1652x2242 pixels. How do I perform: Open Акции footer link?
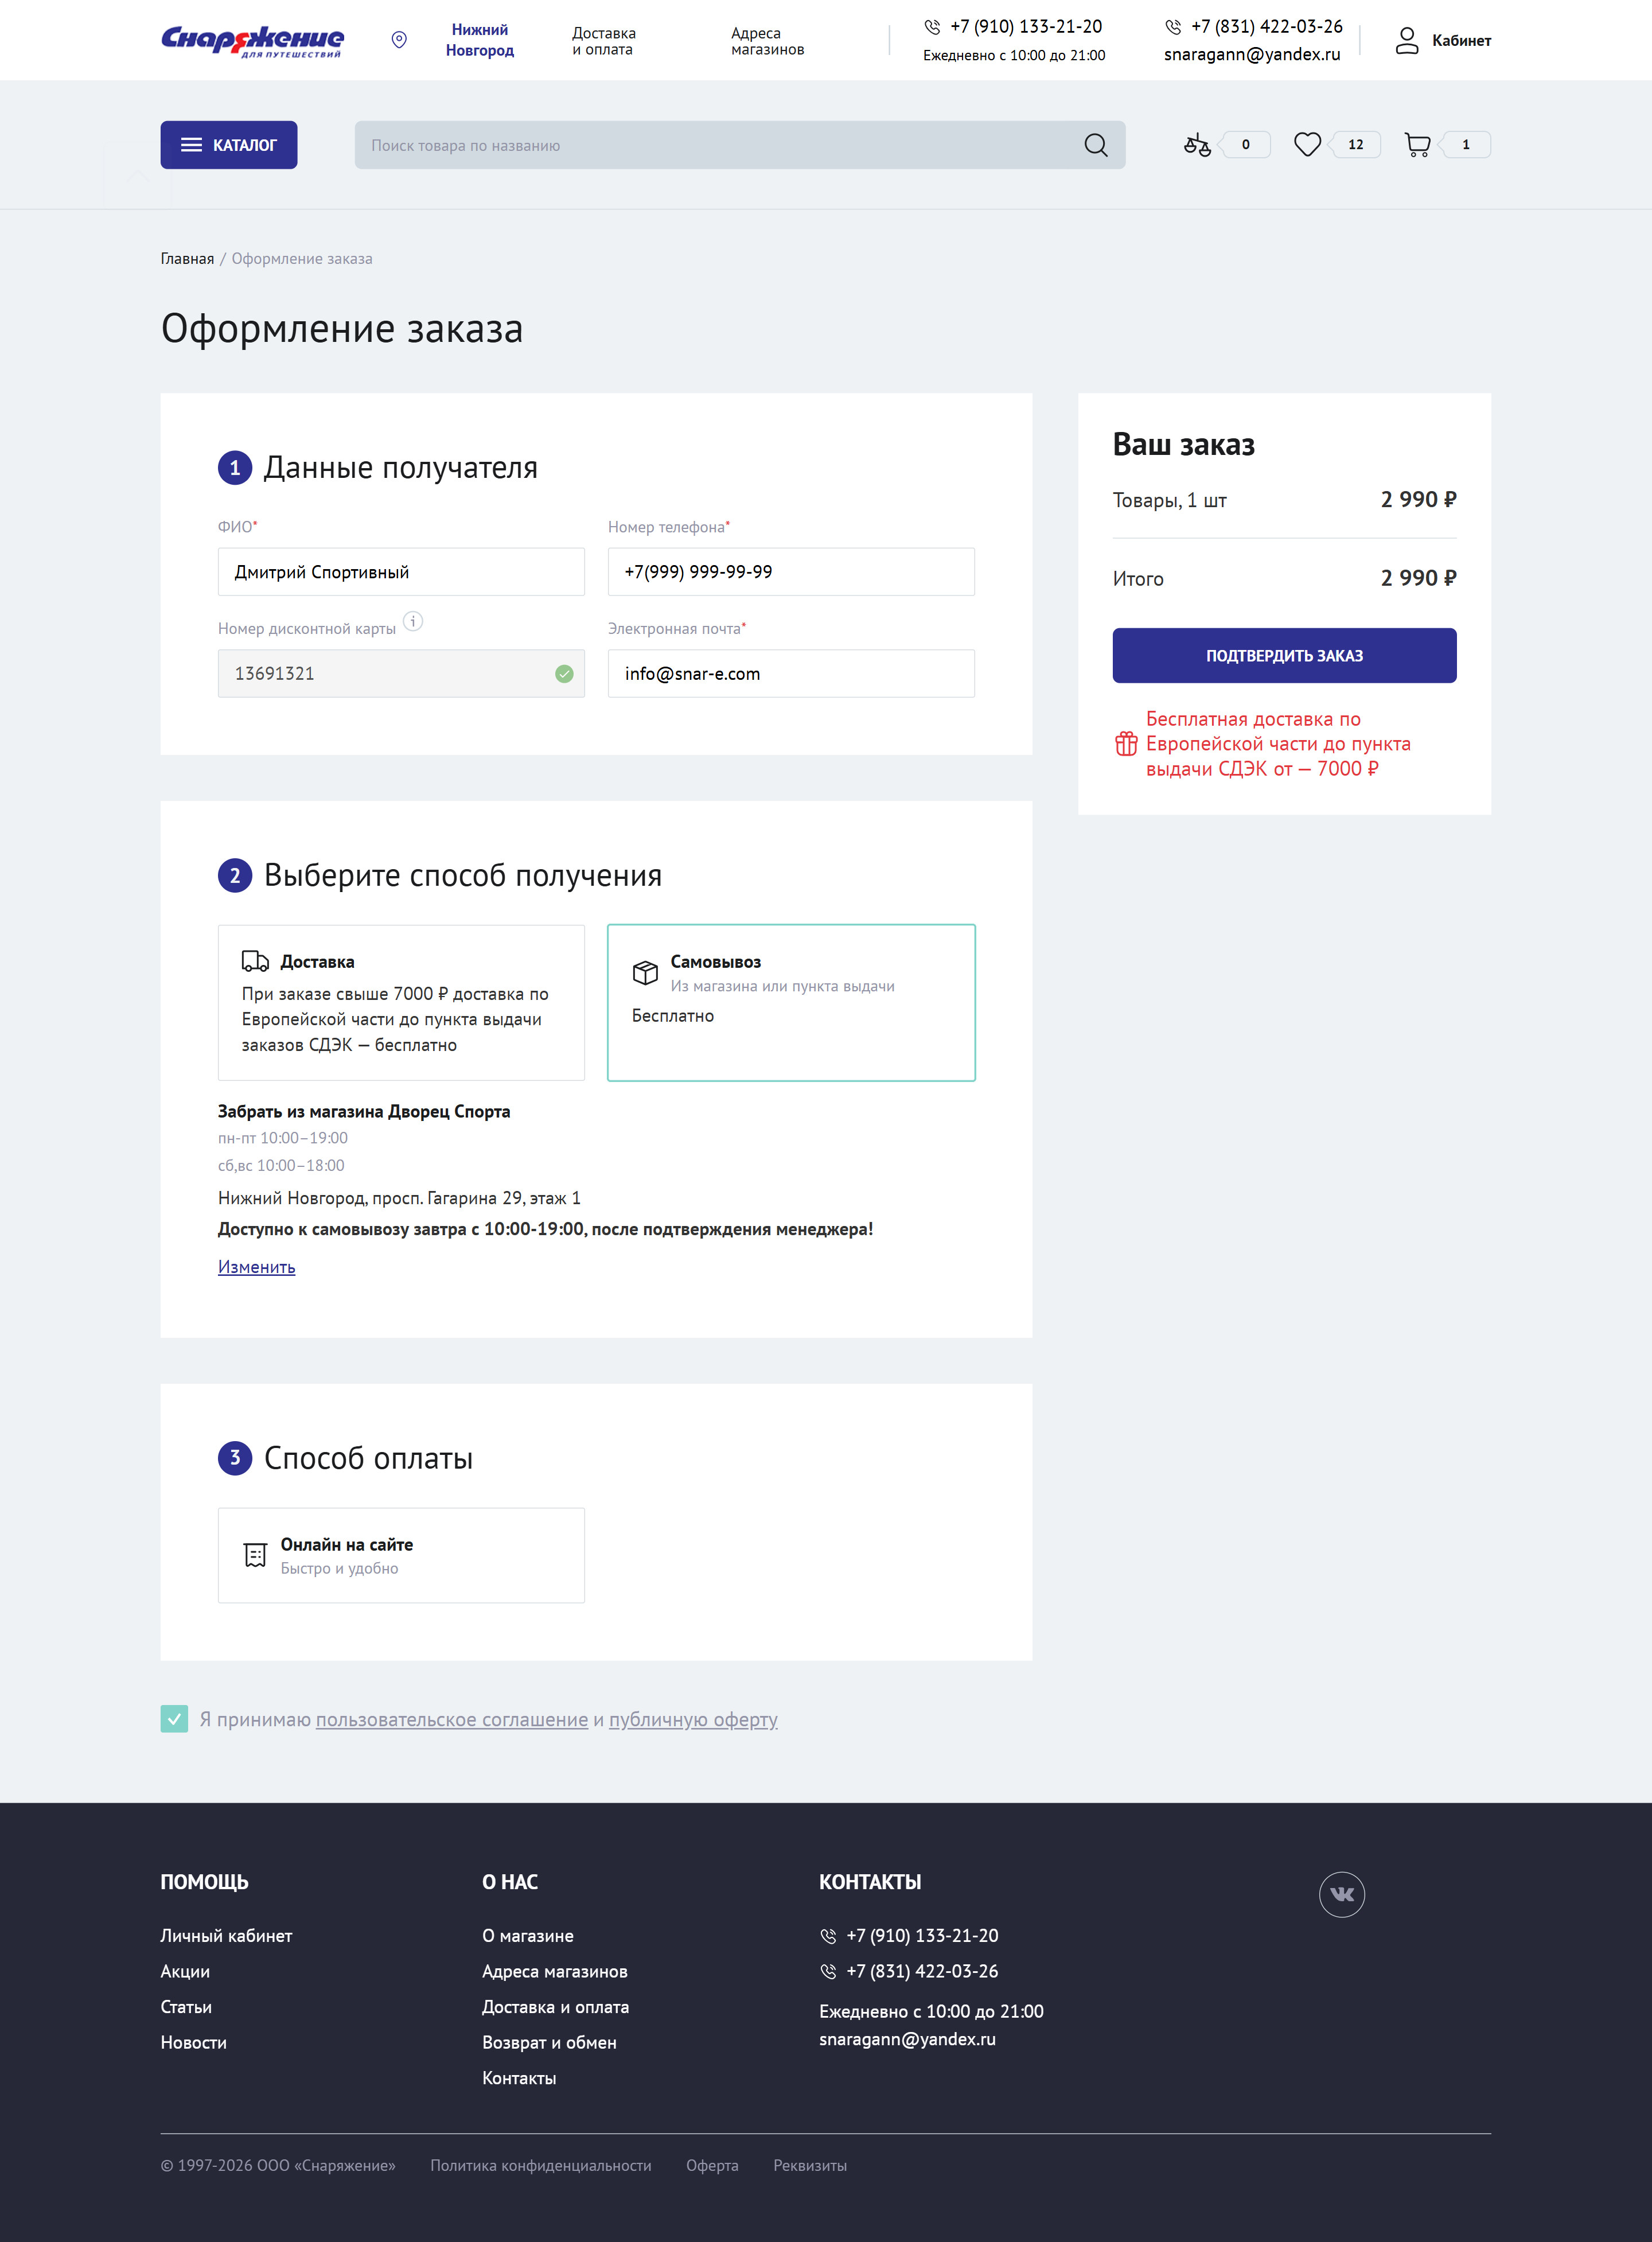point(185,1971)
